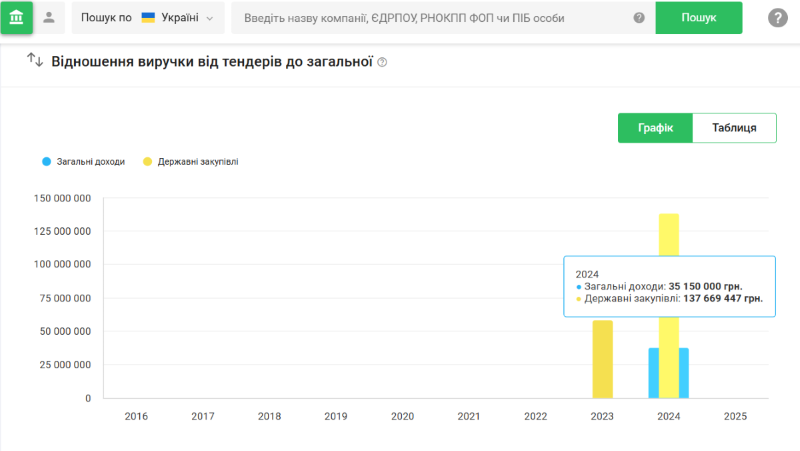Click the green company building icon
The width and height of the screenshot is (800, 451).
coord(17,17)
